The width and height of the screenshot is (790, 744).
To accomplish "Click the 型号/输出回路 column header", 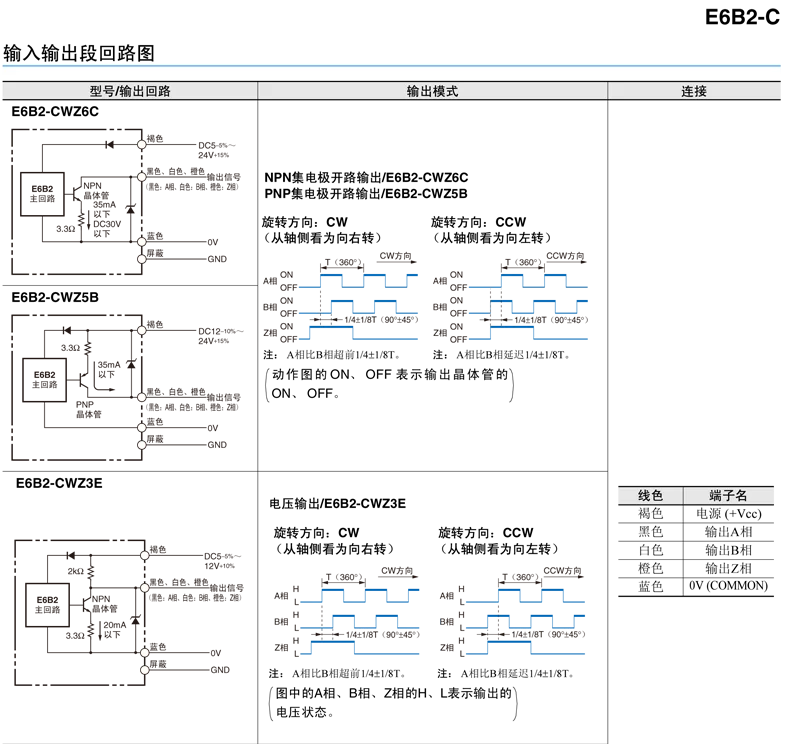I will click(x=130, y=91).
